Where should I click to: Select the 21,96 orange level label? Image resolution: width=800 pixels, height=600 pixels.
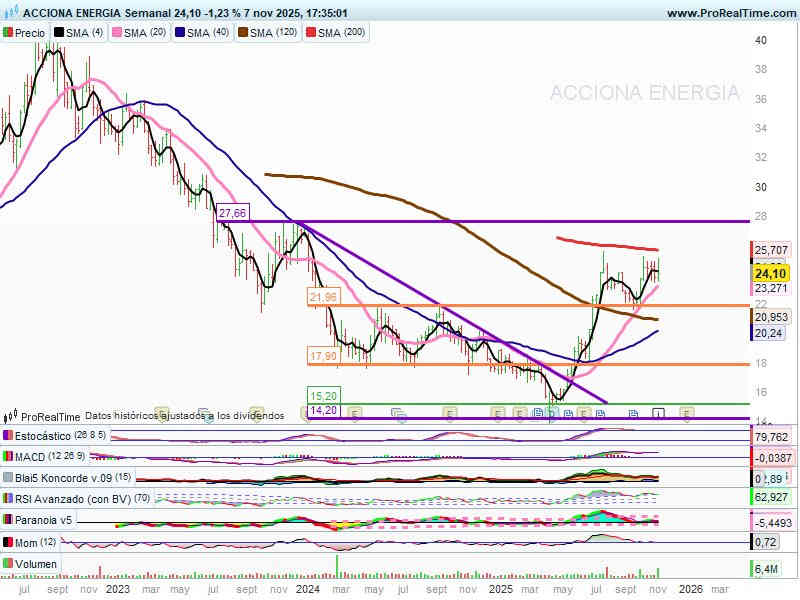(x=324, y=297)
